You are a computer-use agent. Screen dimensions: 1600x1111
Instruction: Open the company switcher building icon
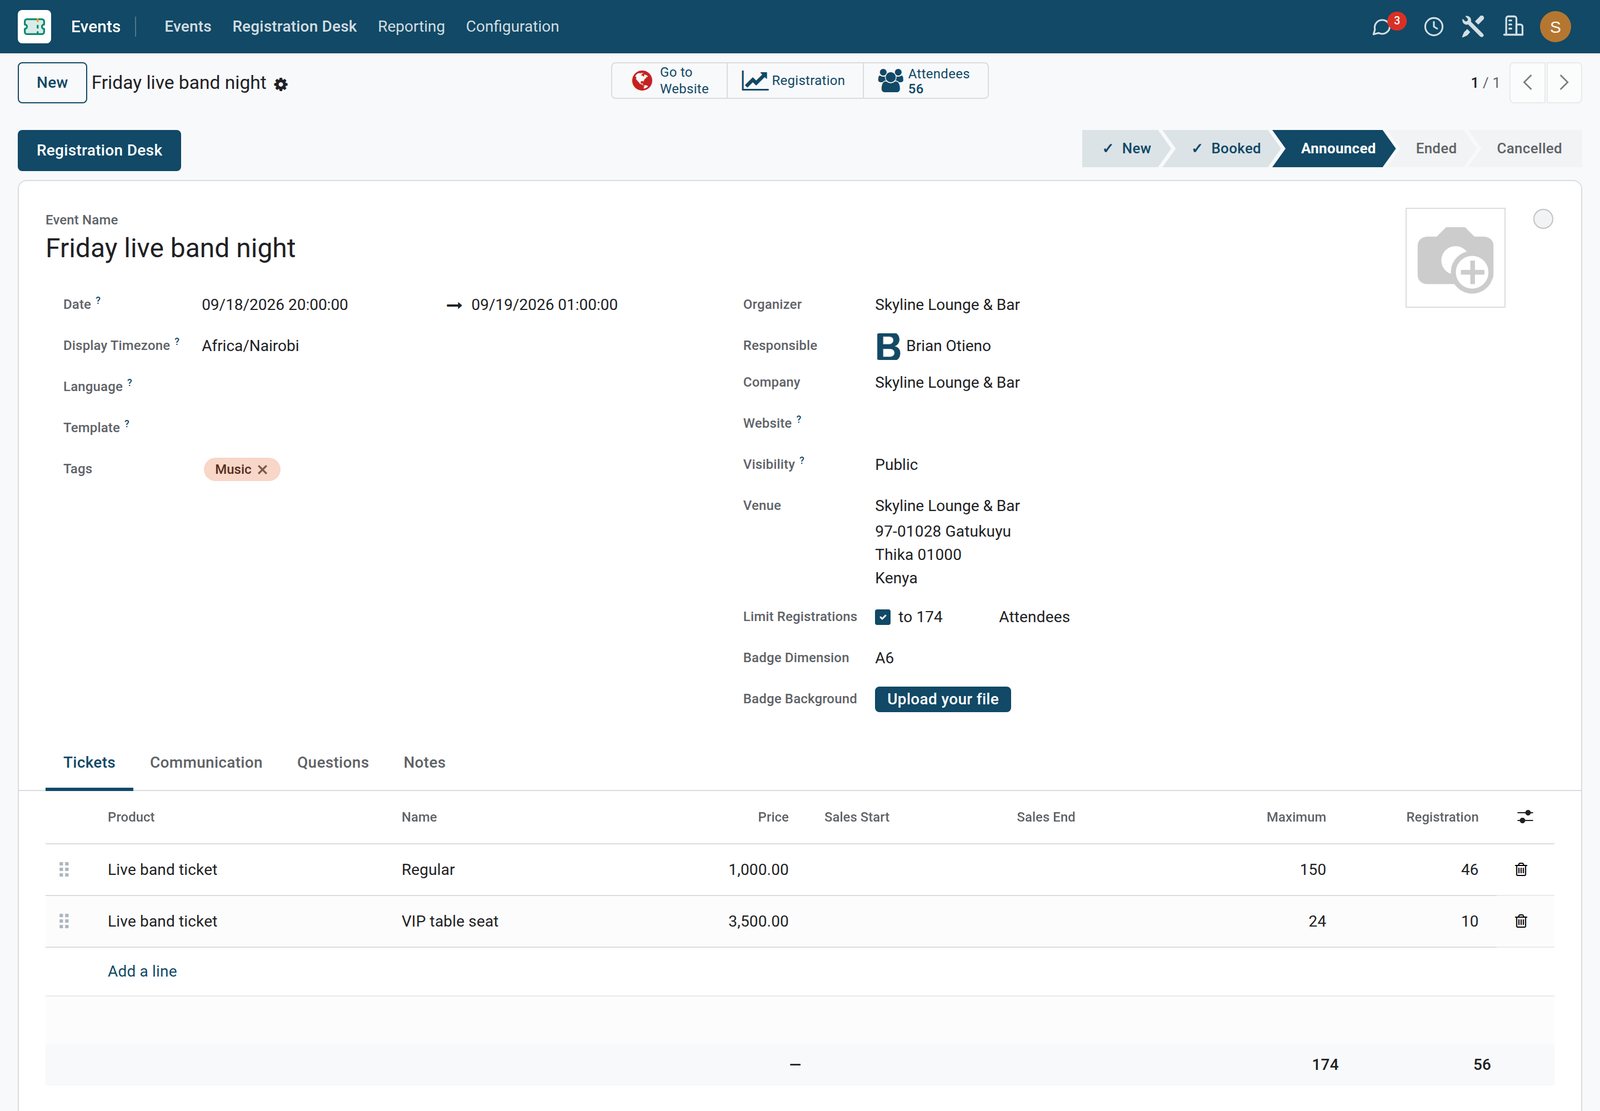point(1513,26)
